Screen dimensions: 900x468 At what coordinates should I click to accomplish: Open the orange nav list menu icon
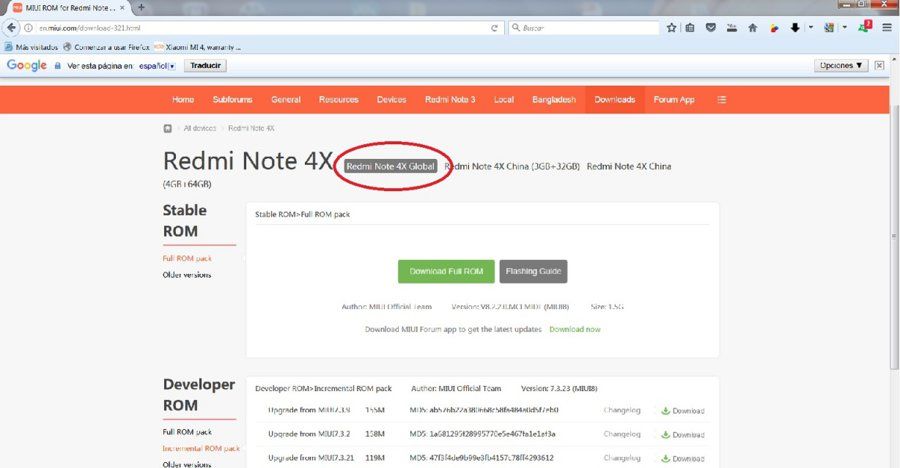722,99
